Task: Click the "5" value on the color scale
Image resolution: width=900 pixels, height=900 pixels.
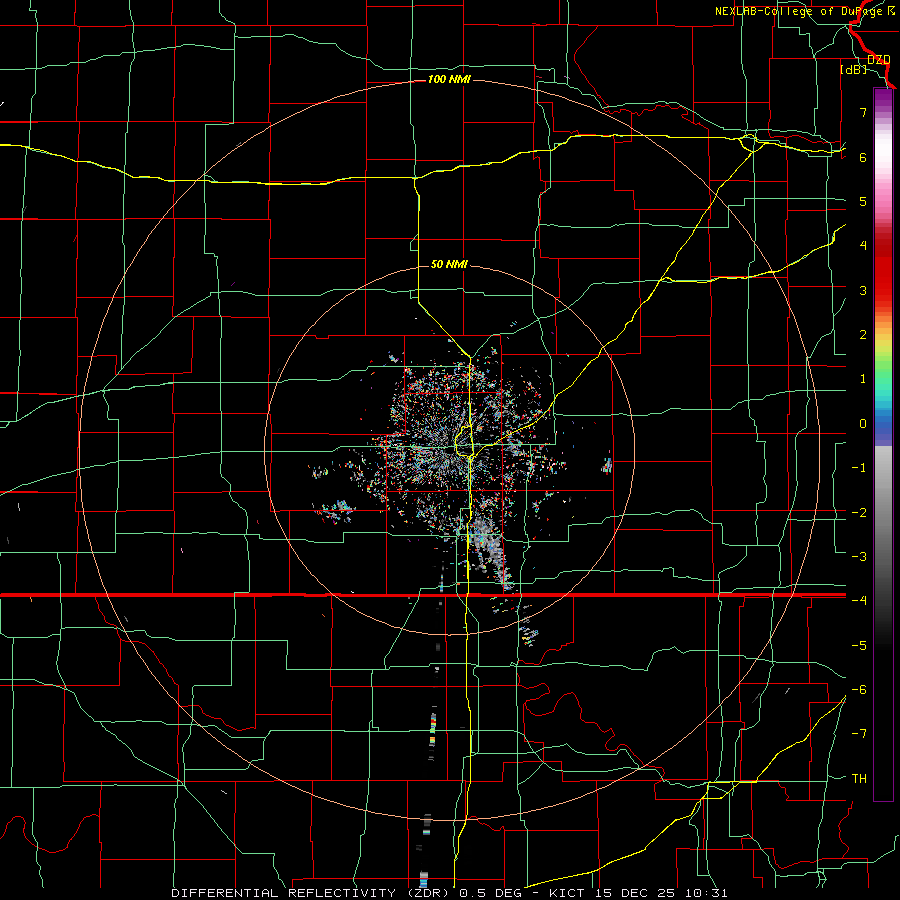Action: (x=863, y=201)
